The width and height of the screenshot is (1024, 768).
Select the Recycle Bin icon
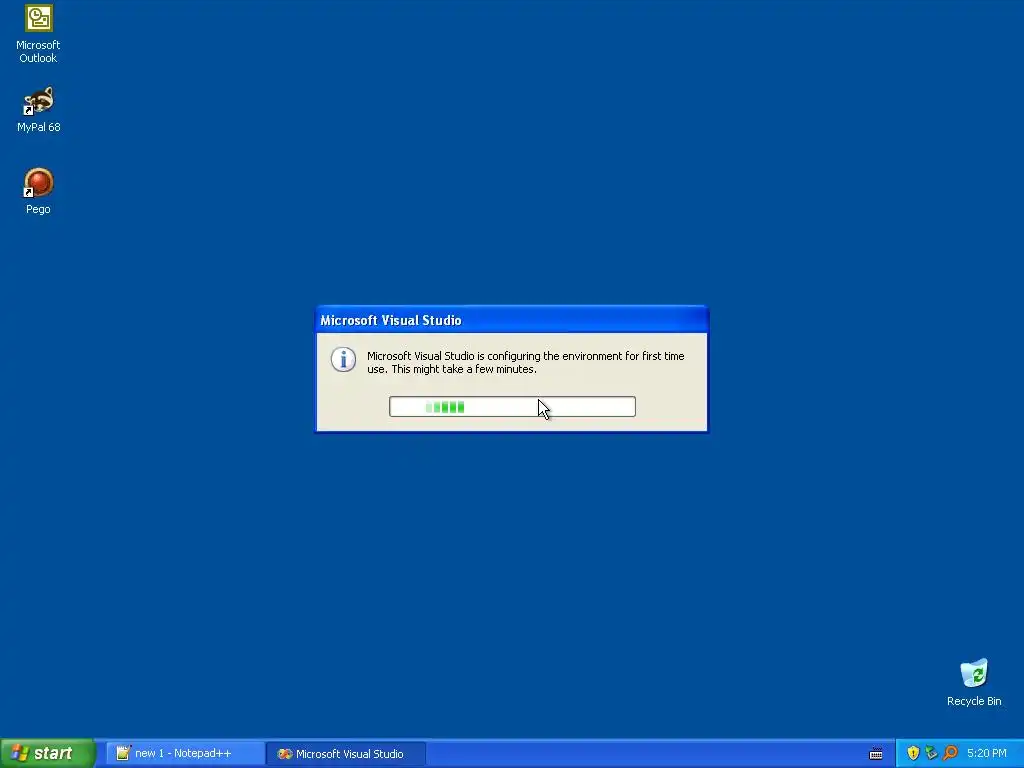pos(974,682)
